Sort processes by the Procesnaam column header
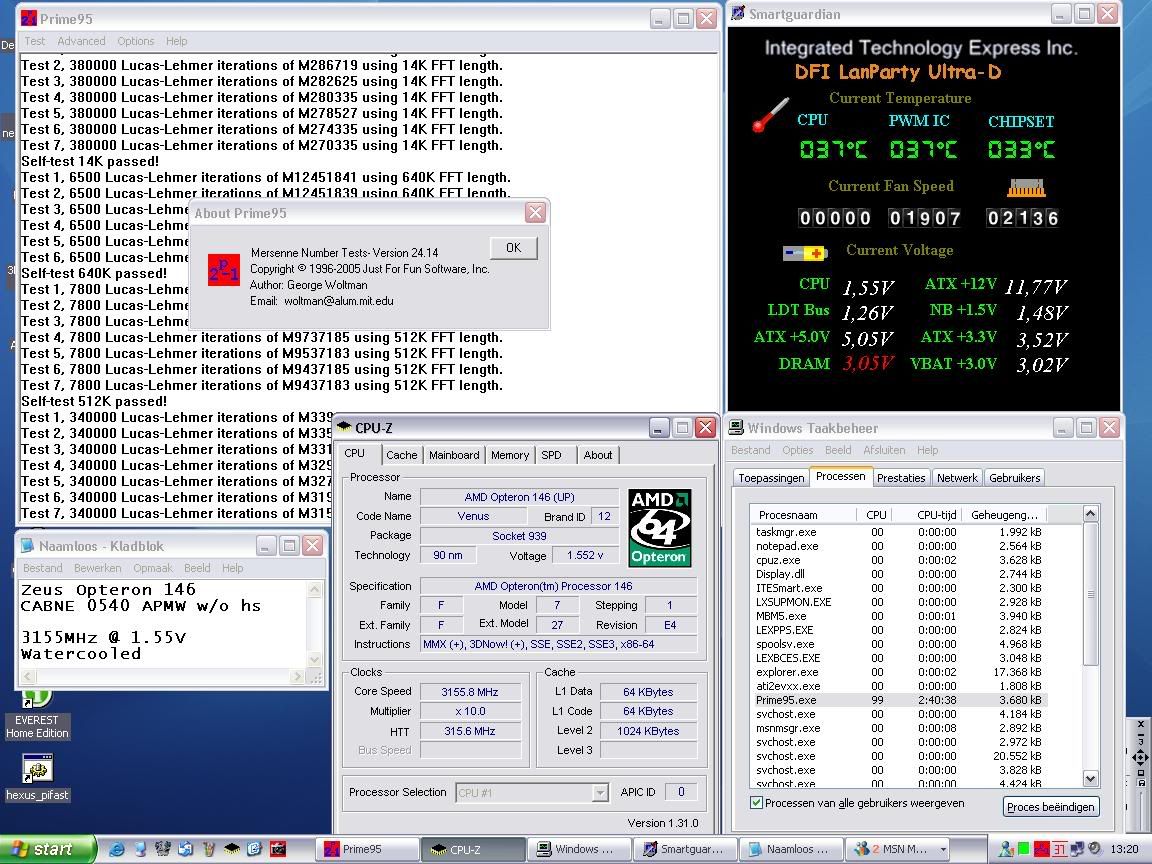 coord(803,514)
